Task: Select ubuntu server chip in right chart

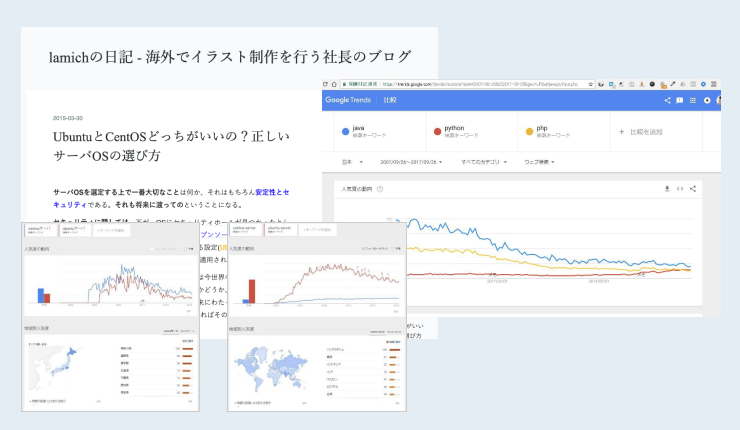Action: click(x=279, y=230)
